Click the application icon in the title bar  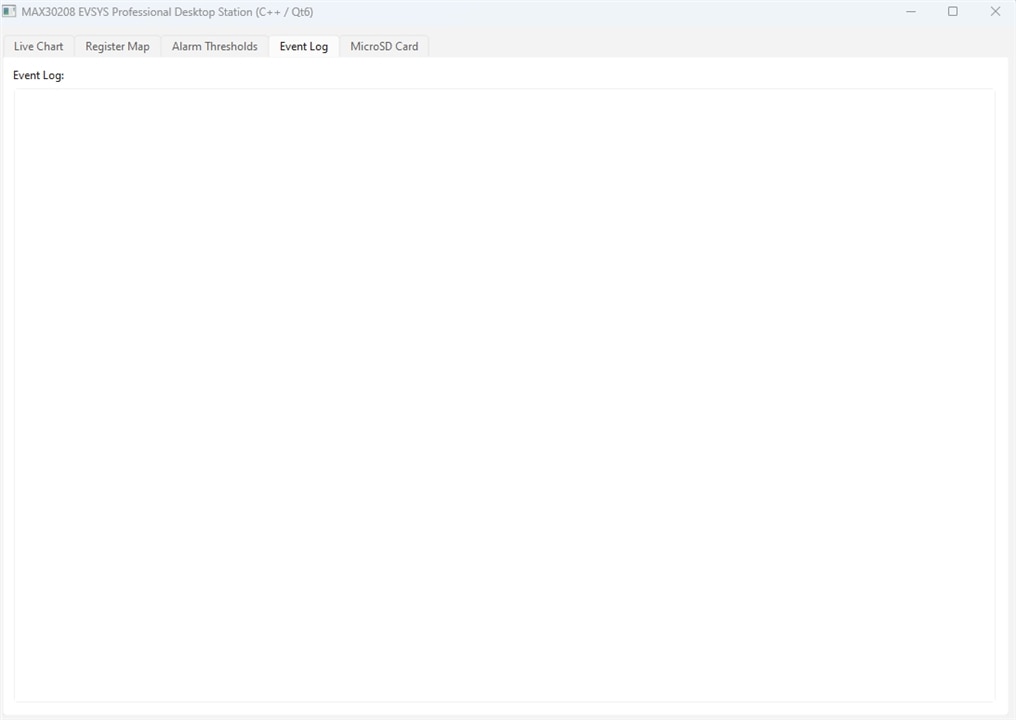[x=9, y=12]
